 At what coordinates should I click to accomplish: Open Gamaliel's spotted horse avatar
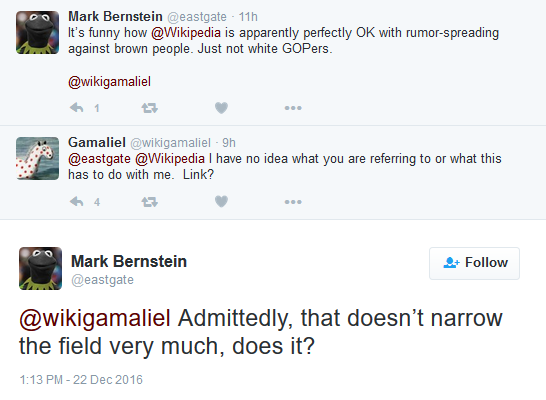click(x=38, y=158)
